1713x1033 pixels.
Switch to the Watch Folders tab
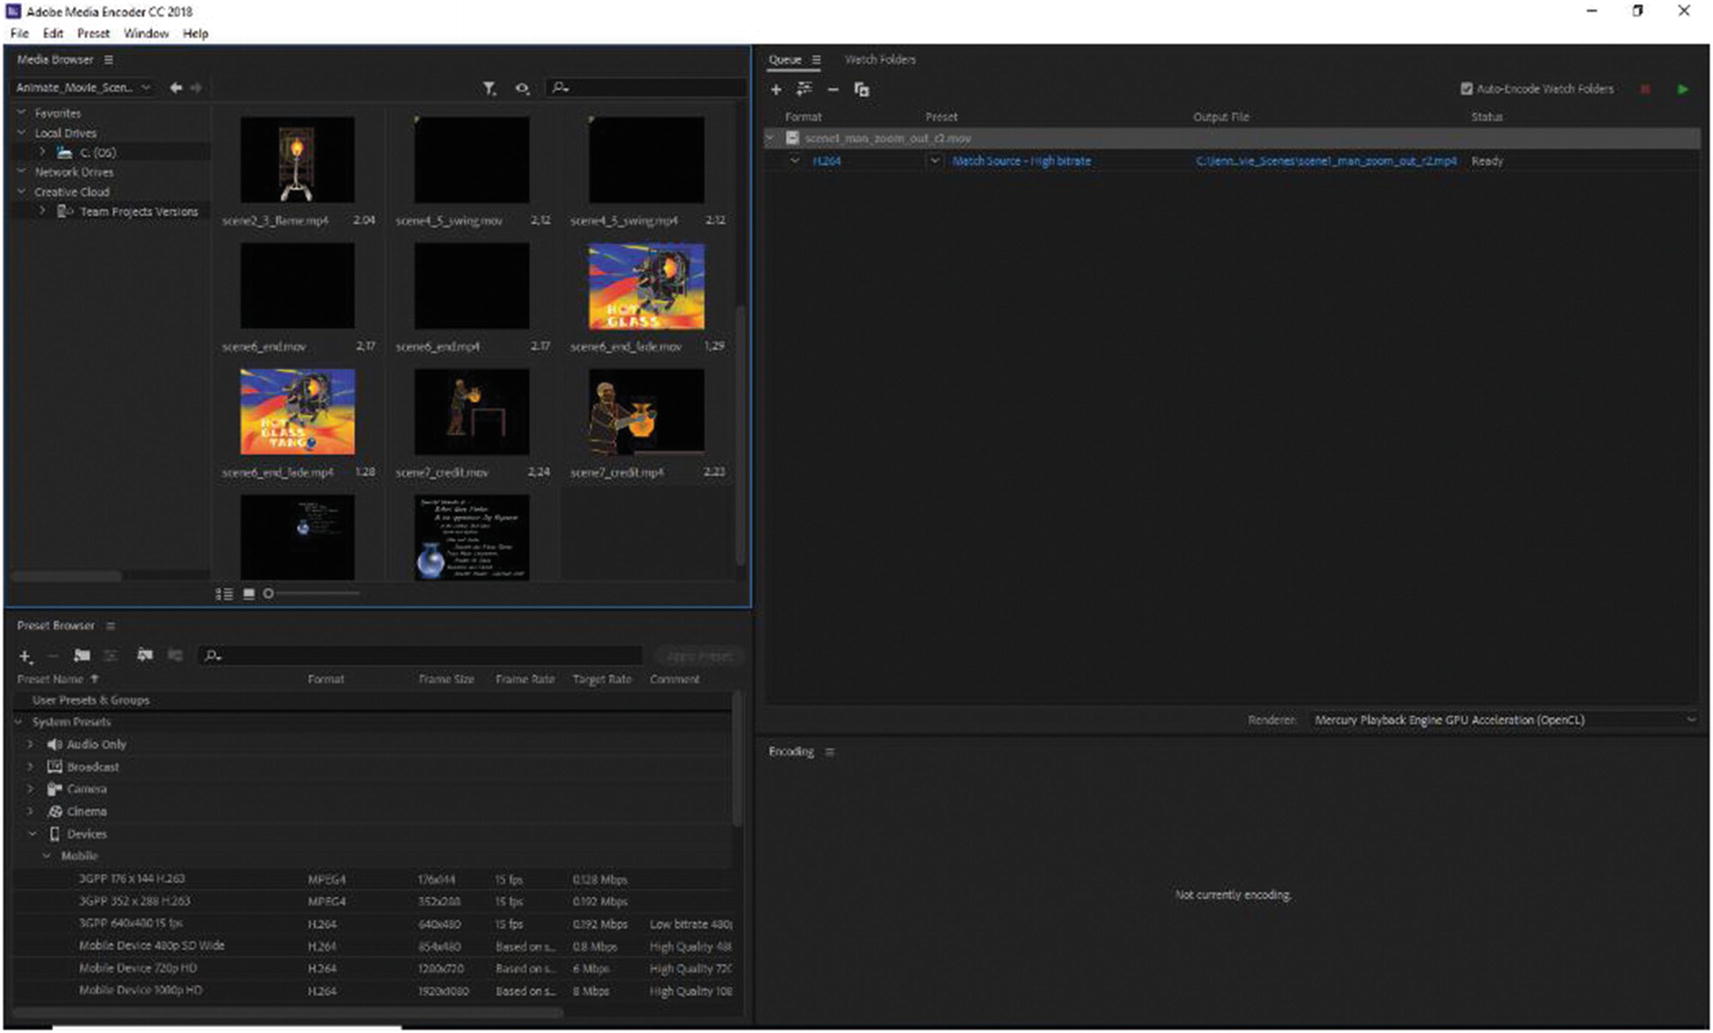click(x=880, y=60)
